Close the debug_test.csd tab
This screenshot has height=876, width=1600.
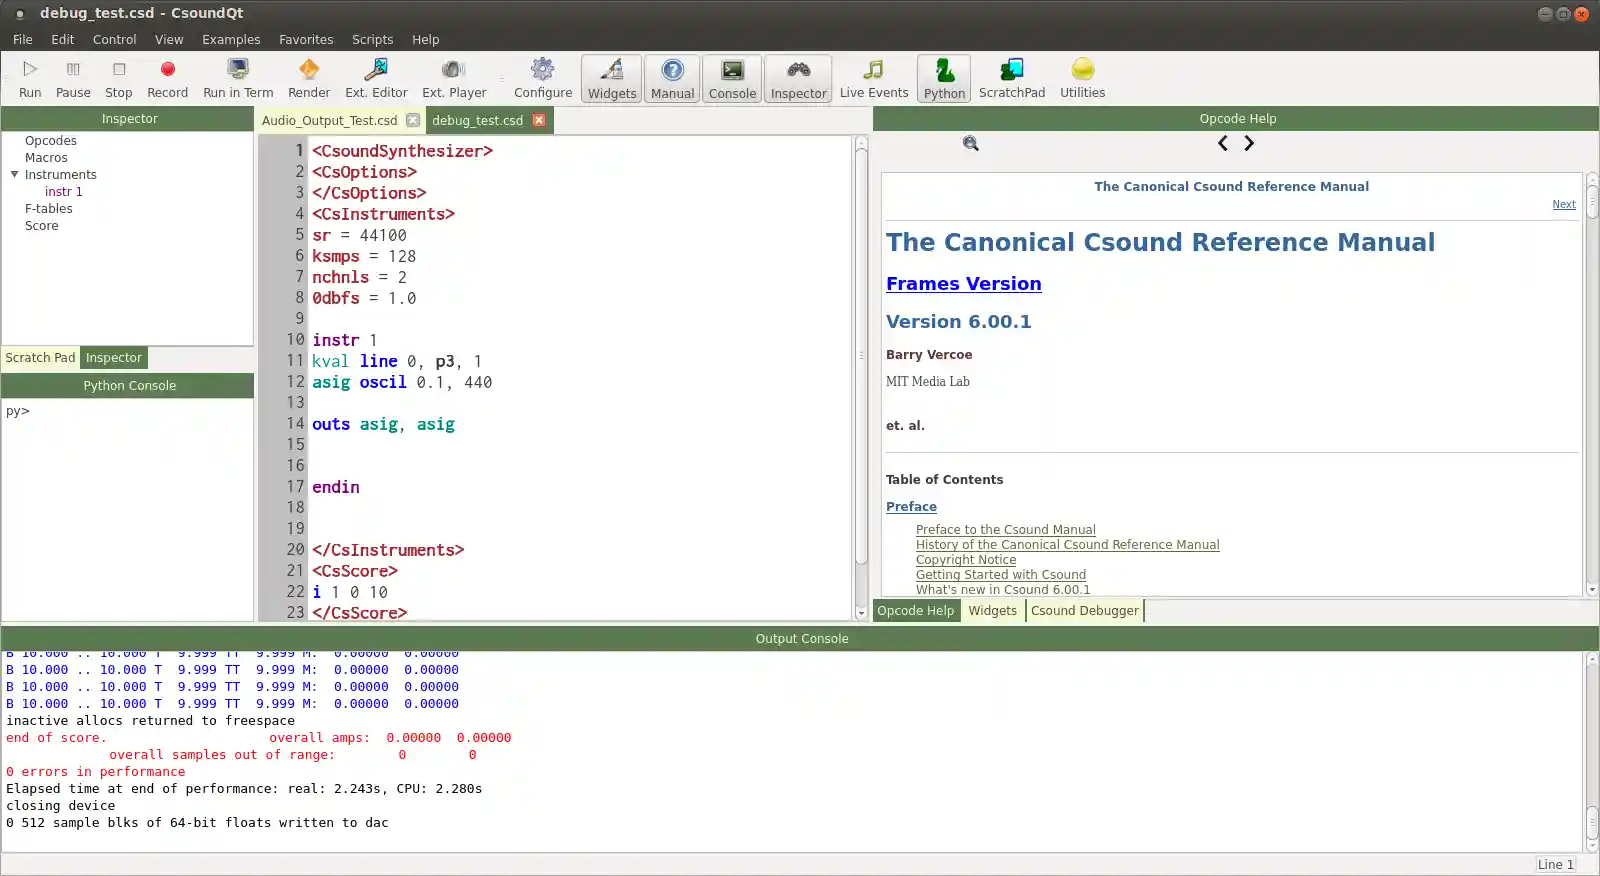pos(539,120)
